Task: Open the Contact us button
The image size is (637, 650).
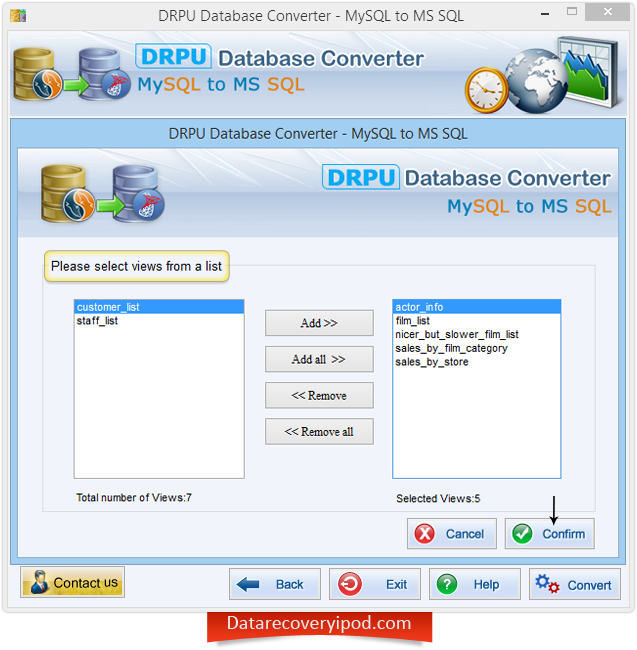Action: tap(73, 582)
